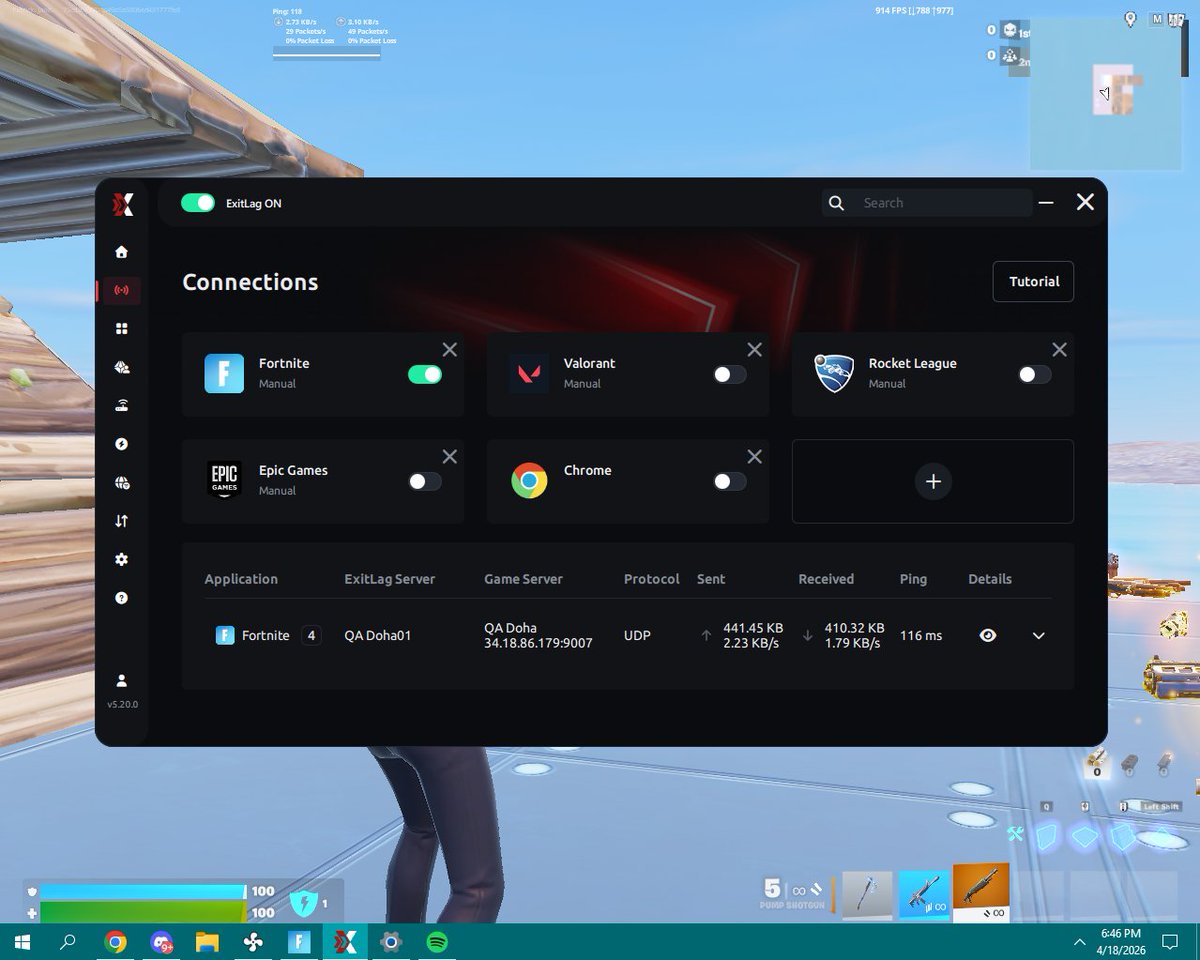
Task: Click the Ping column header
Action: [913, 579]
